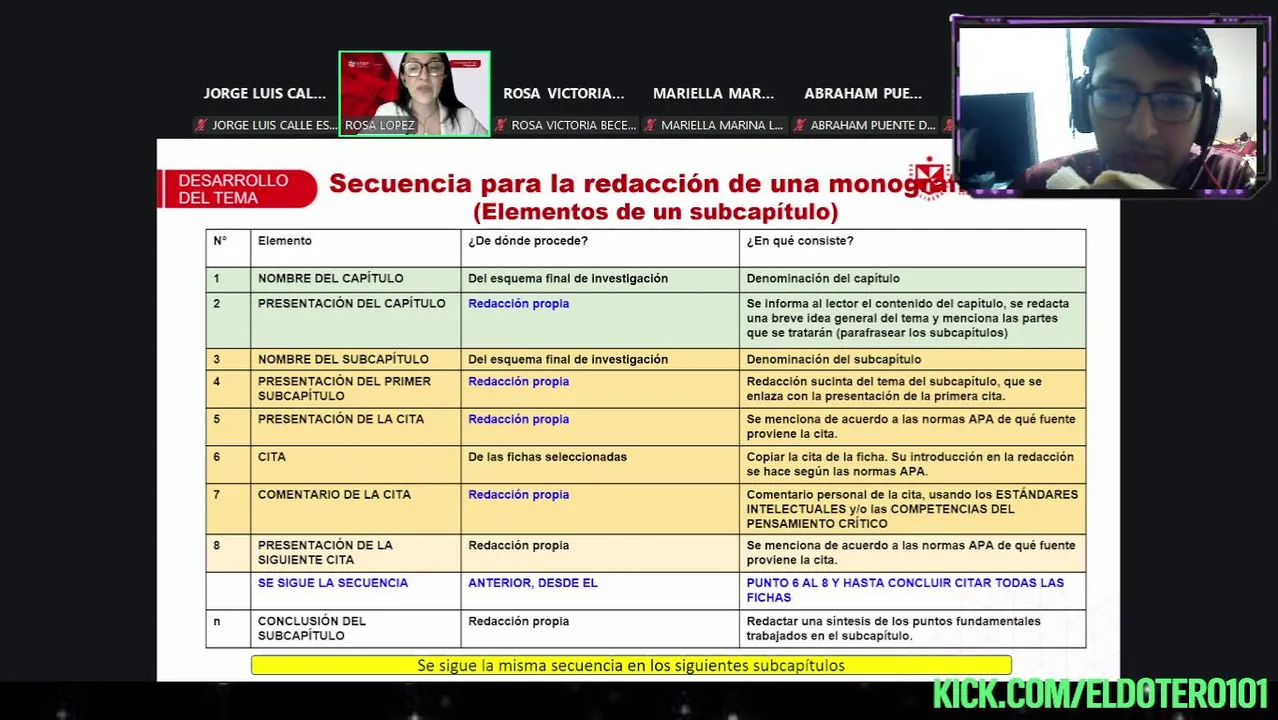
Task: Click the blue 'ANTERIOR, DESDE EL' text
Action: (x=533, y=583)
